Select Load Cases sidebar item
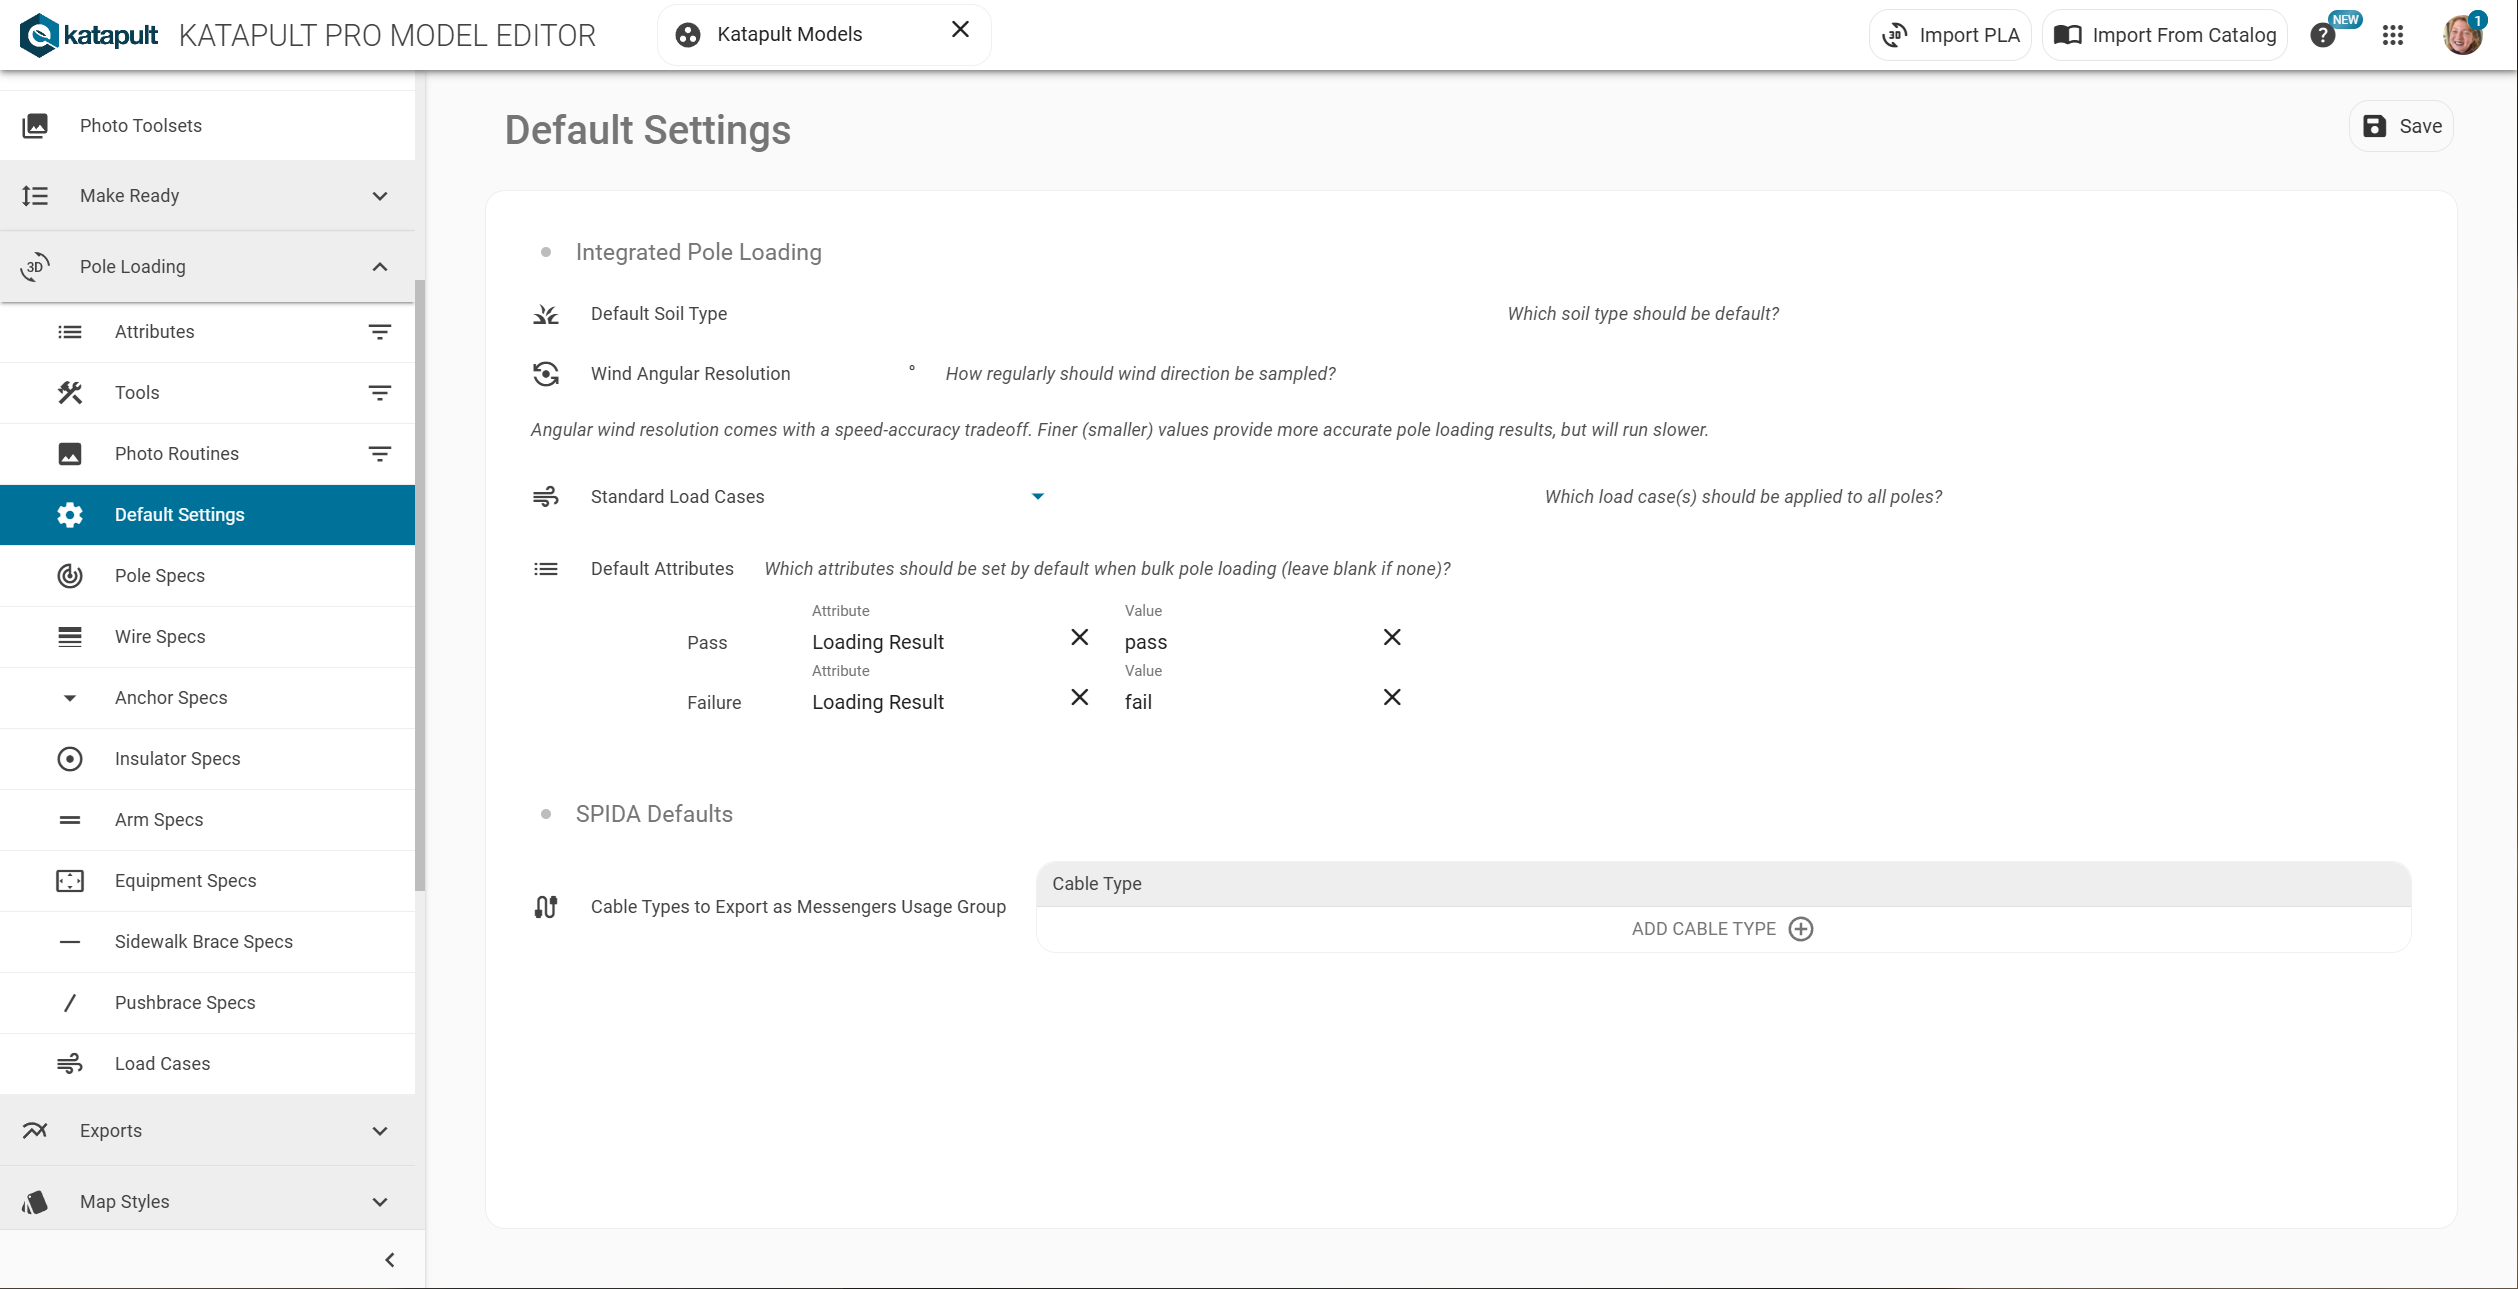The image size is (2518, 1289). click(x=162, y=1064)
